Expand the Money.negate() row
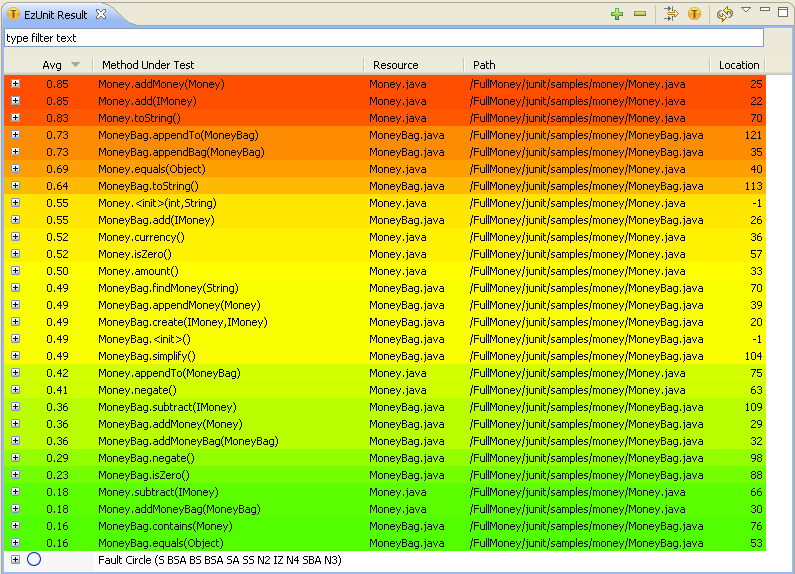This screenshot has width=795, height=574. pyautogui.click(x=16, y=389)
